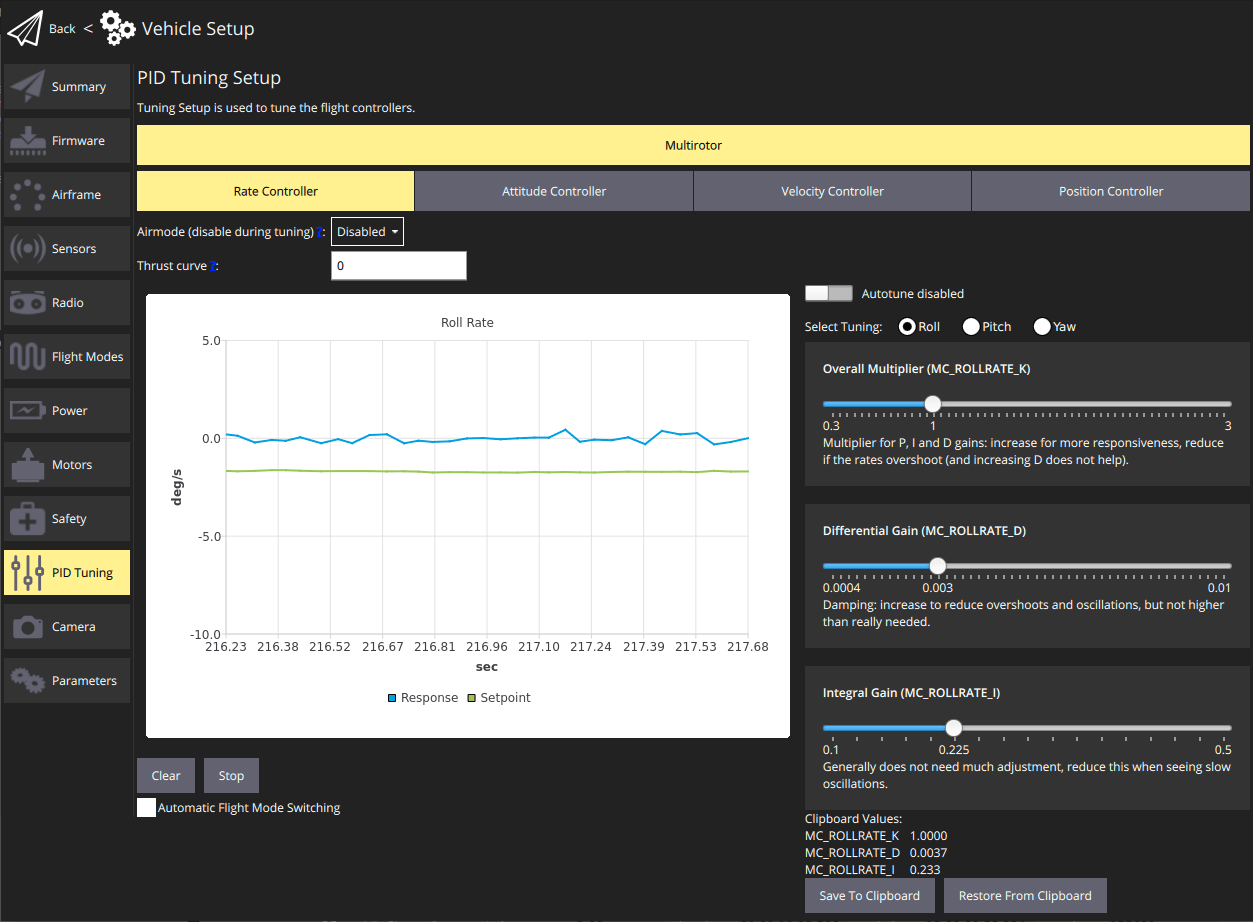Open the Position Controller tab
Image resolution: width=1253 pixels, height=922 pixels.
tap(1110, 191)
